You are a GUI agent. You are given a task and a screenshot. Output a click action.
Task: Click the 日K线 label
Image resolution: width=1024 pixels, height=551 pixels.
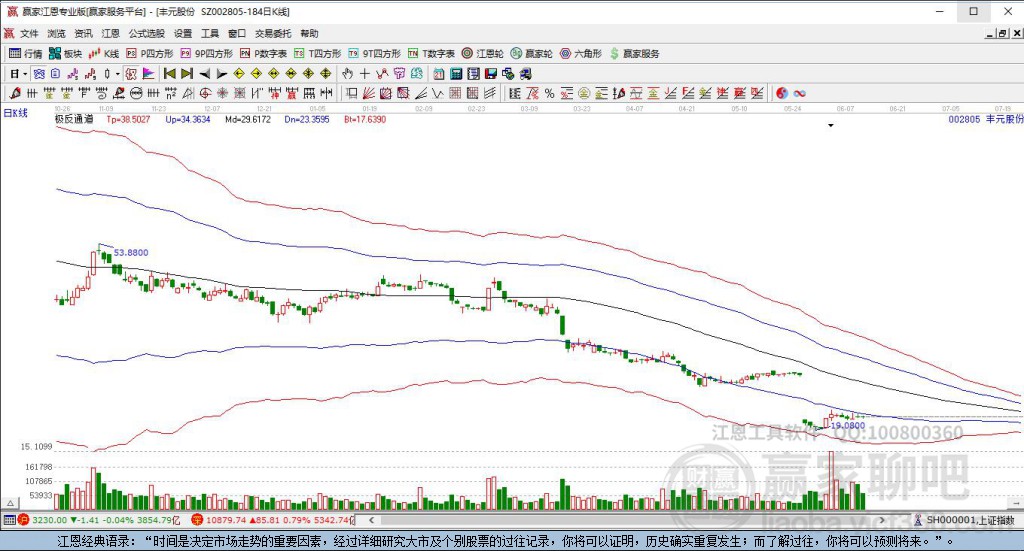16,113
